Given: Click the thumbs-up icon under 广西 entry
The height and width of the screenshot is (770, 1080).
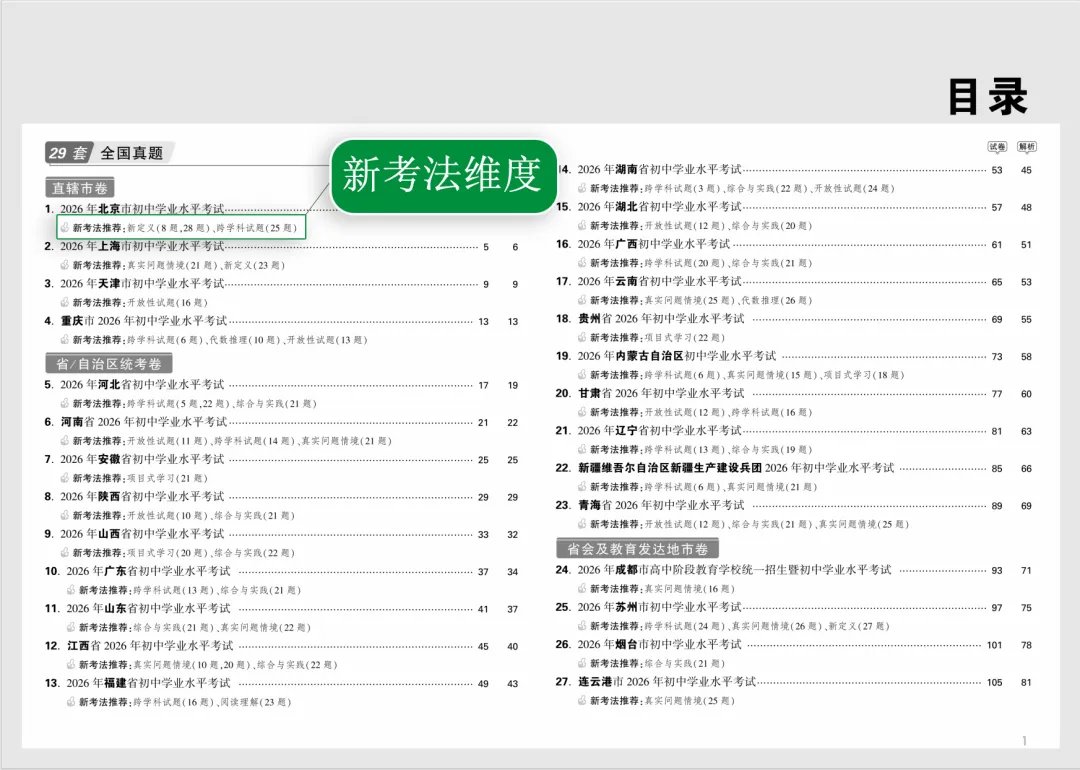Looking at the screenshot, I should click(582, 262).
